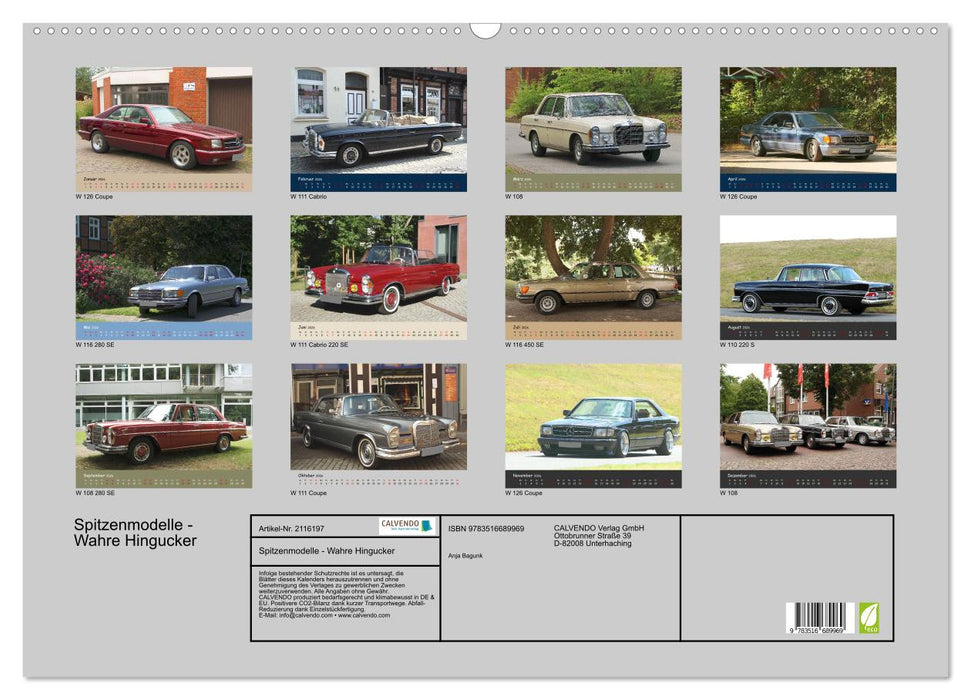The image size is (971, 700).
Task: Click the barcode under the eco logo
Action: (818, 617)
